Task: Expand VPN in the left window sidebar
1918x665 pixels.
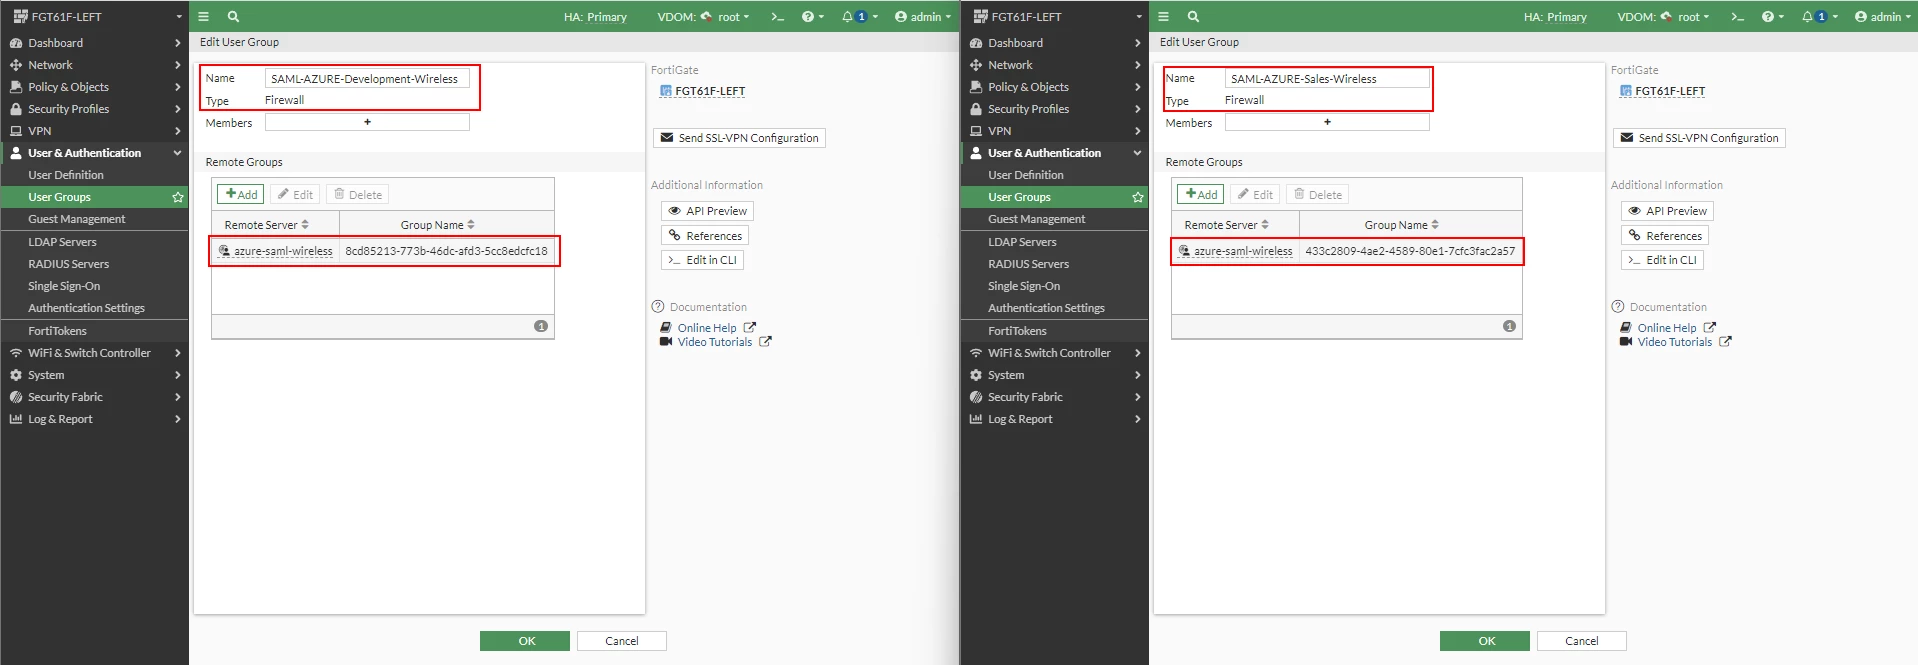Action: (94, 131)
